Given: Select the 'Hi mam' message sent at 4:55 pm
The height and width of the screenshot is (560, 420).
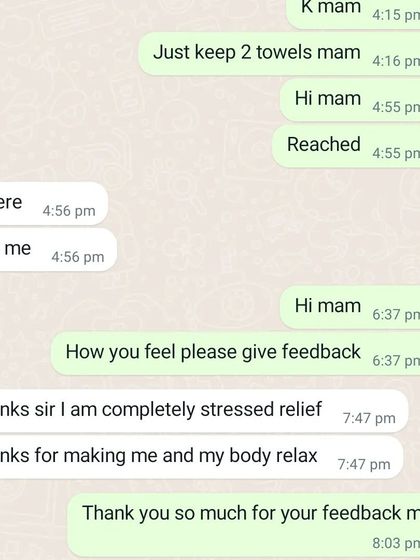Looking at the screenshot, I should 350,100.
